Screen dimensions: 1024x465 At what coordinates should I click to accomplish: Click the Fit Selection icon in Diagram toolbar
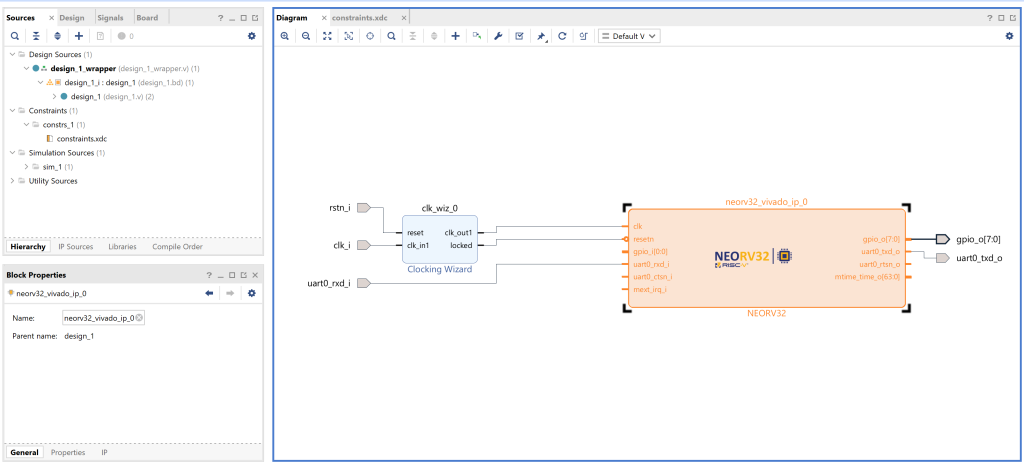pyautogui.click(x=349, y=37)
